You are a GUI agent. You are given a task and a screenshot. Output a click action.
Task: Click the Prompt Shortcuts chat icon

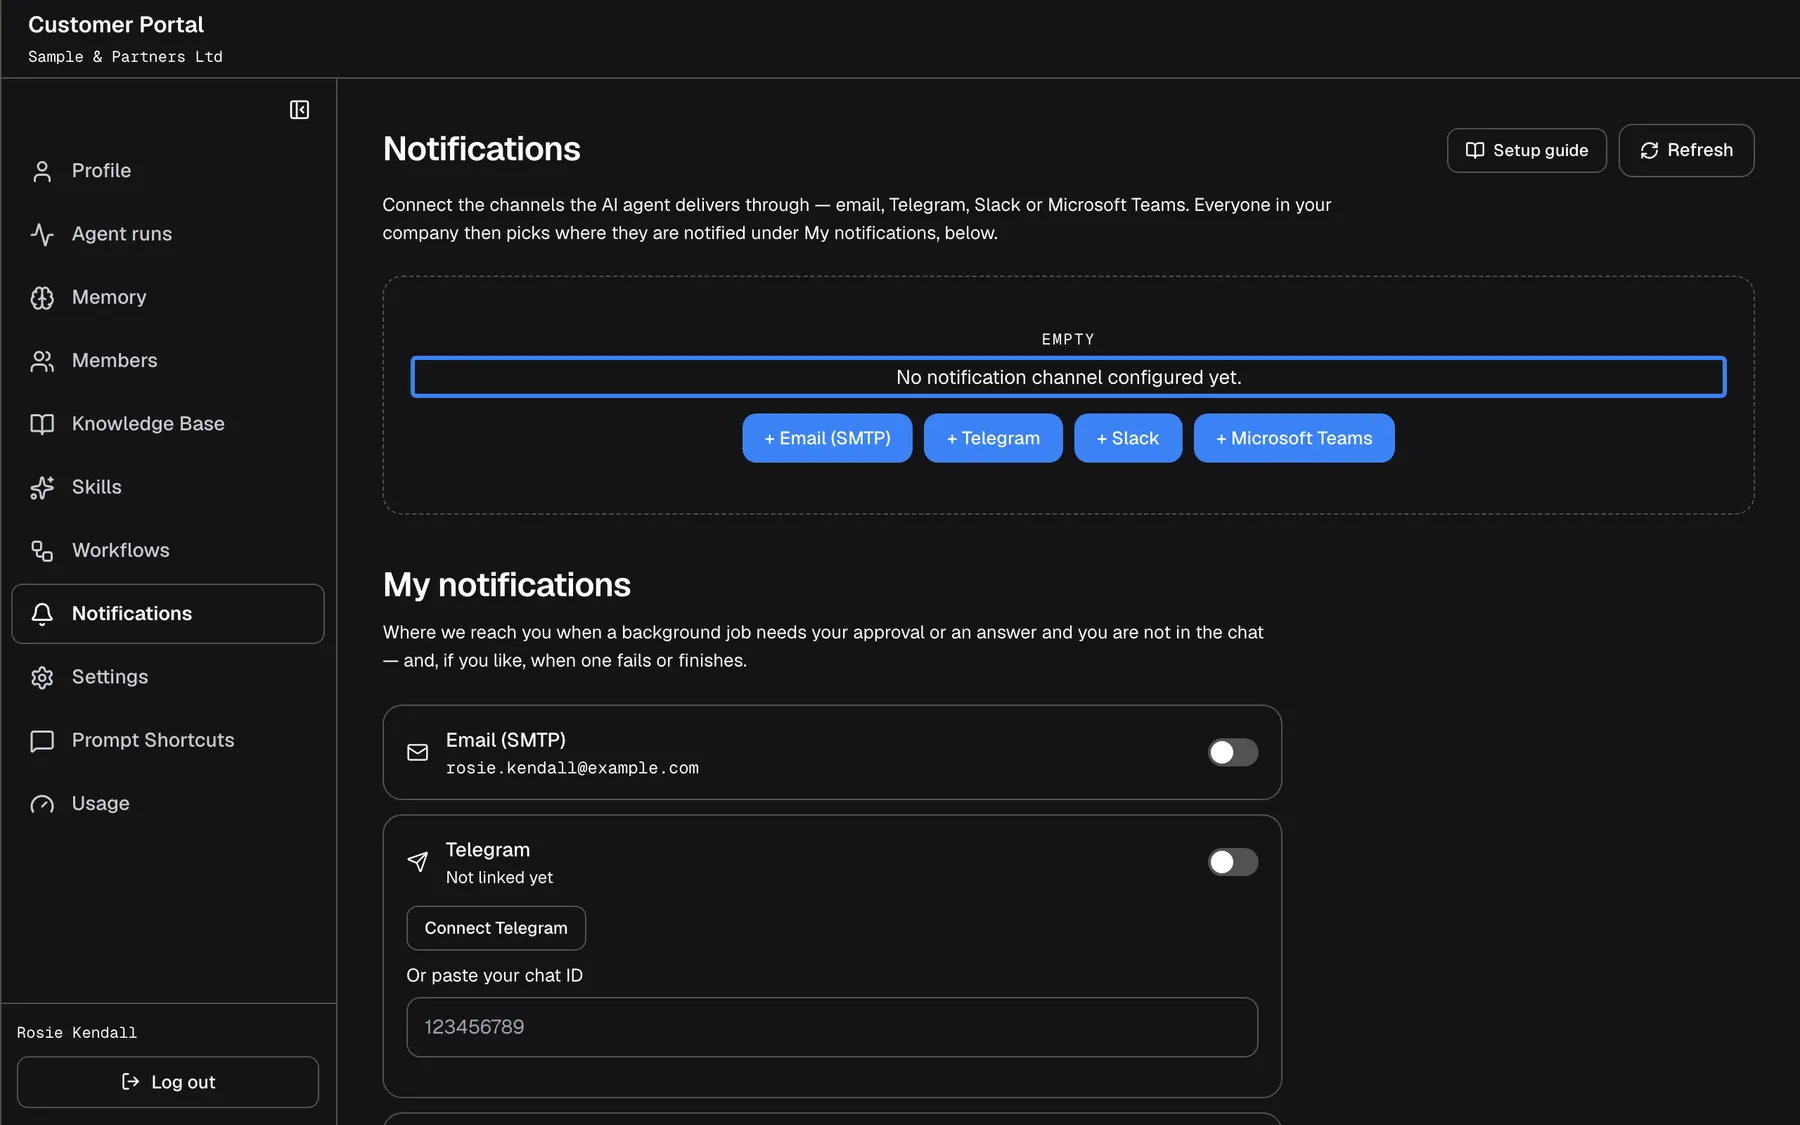click(x=42, y=741)
